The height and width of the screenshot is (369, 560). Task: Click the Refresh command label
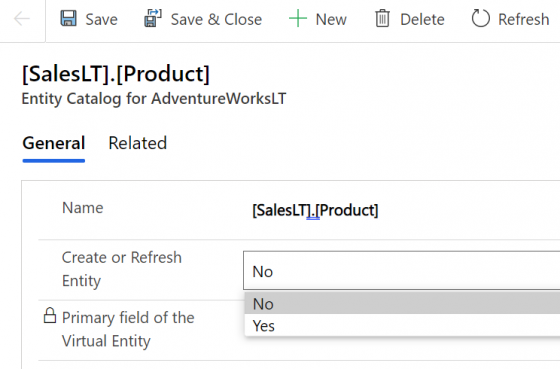[524, 19]
